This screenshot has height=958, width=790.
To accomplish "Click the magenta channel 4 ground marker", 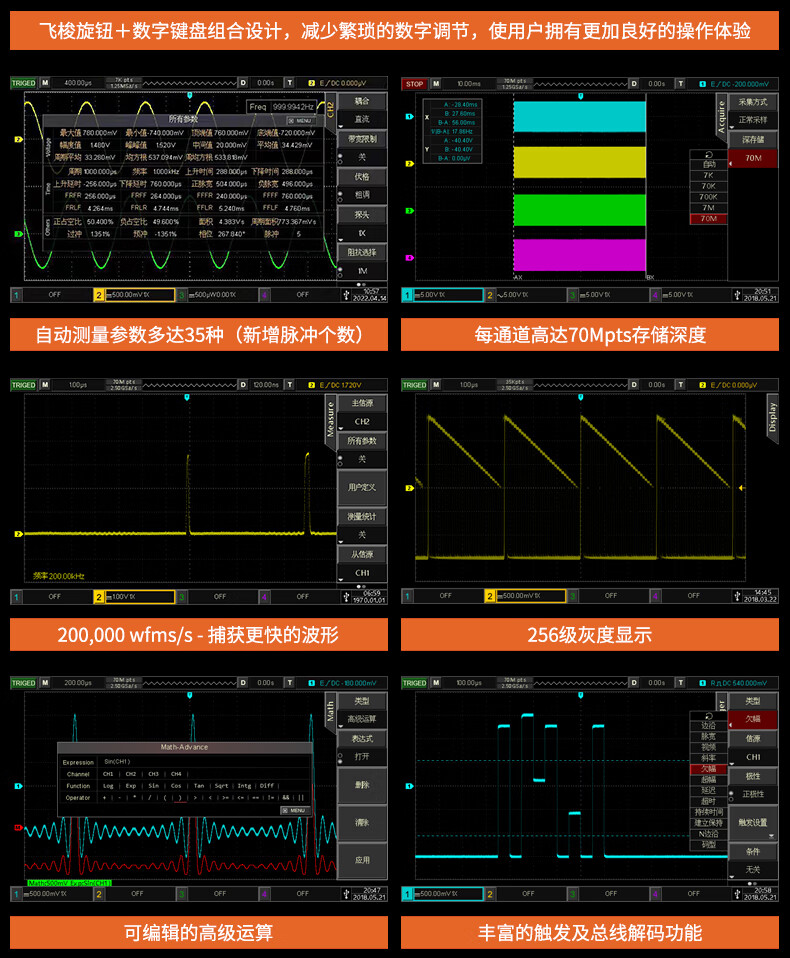I will pyautogui.click(x=408, y=257).
